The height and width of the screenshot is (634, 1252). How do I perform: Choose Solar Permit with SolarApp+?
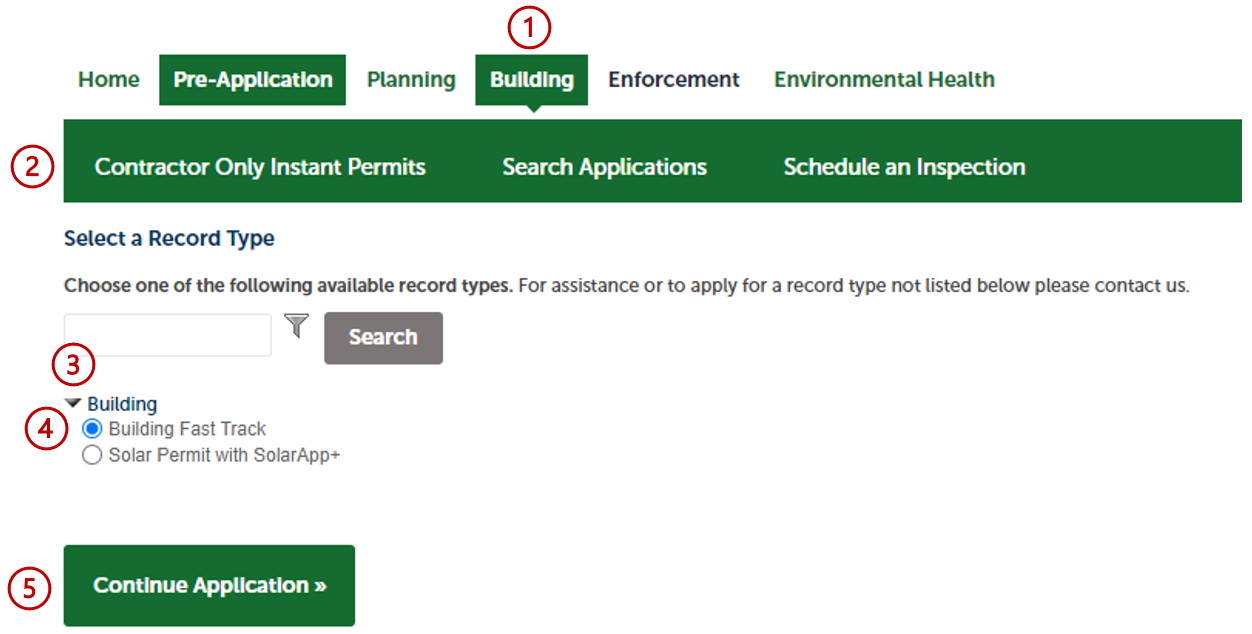[x=92, y=454]
